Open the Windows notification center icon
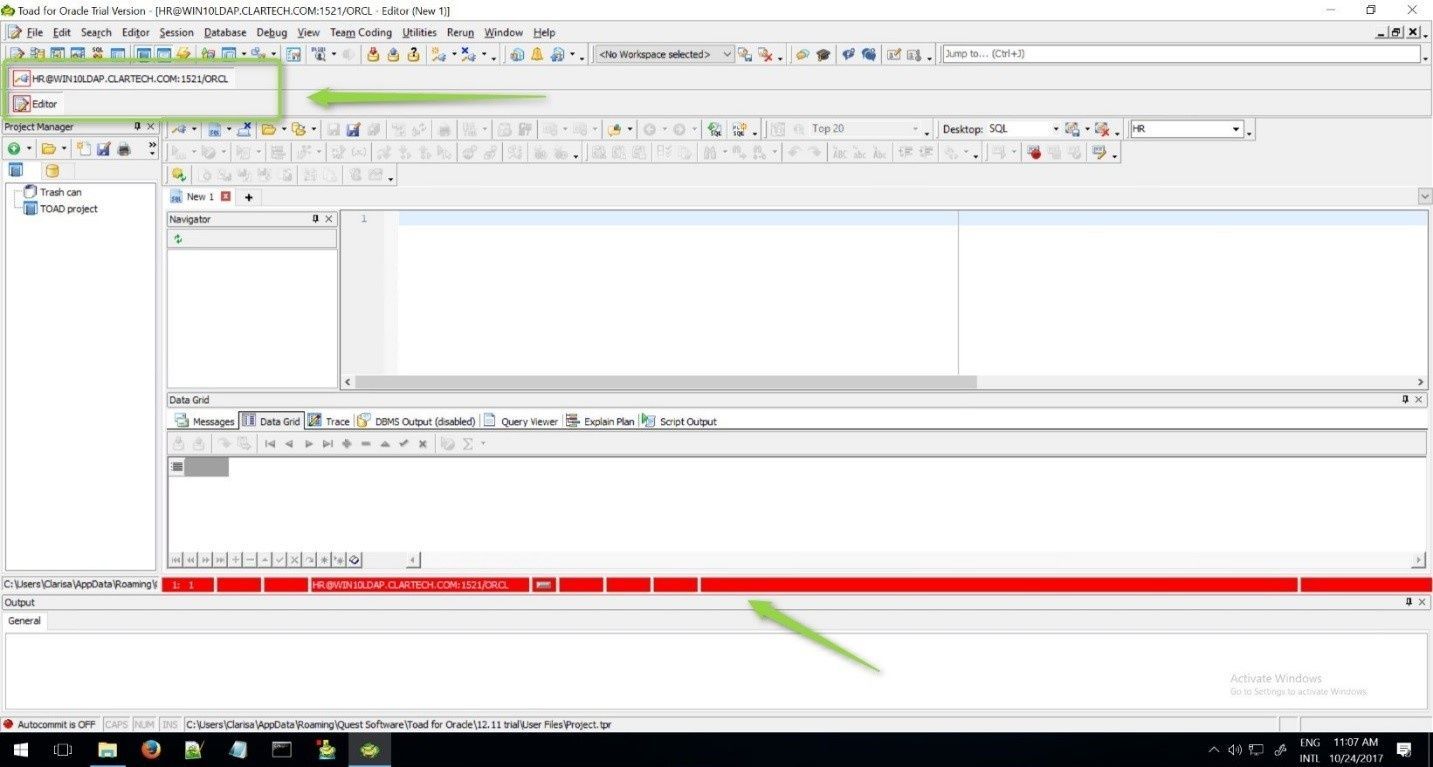This screenshot has width=1433, height=767. [x=1404, y=749]
